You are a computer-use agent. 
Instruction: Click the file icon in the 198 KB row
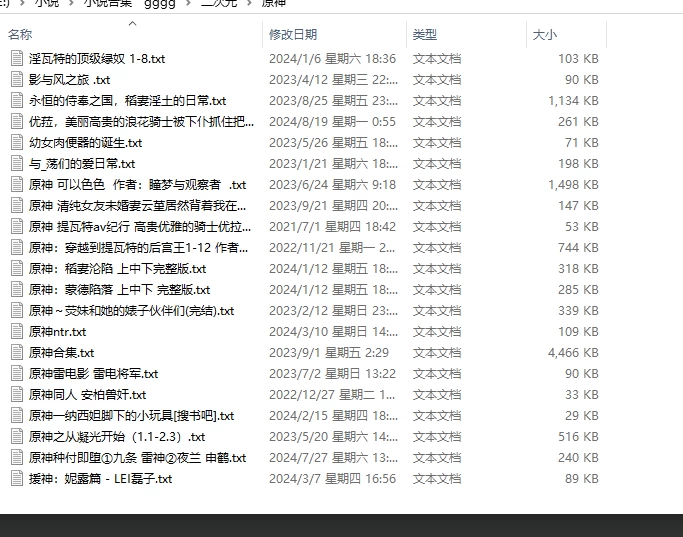(17, 163)
